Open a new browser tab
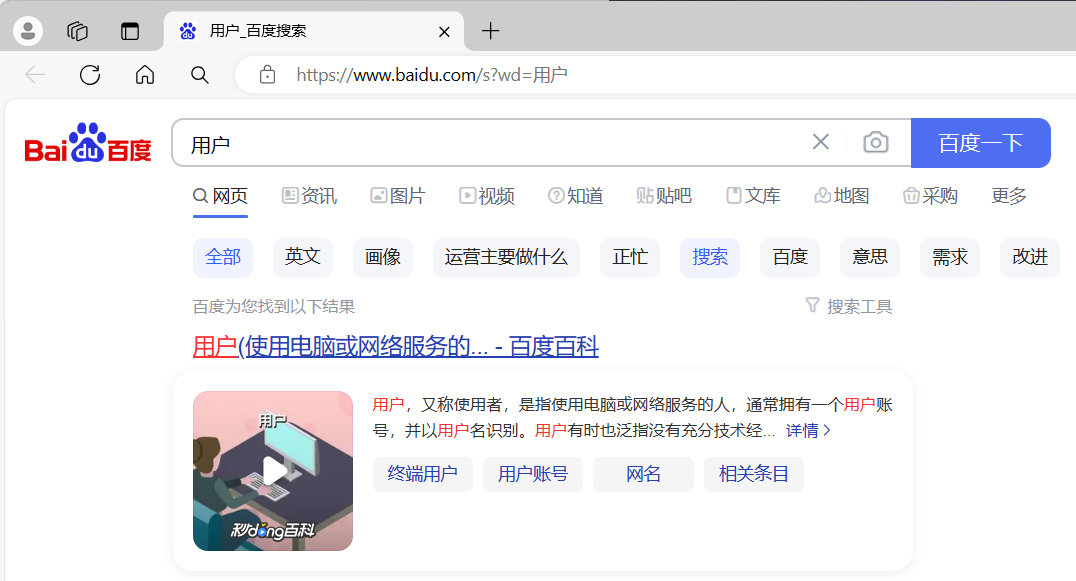This screenshot has width=1076, height=581. 490,31
